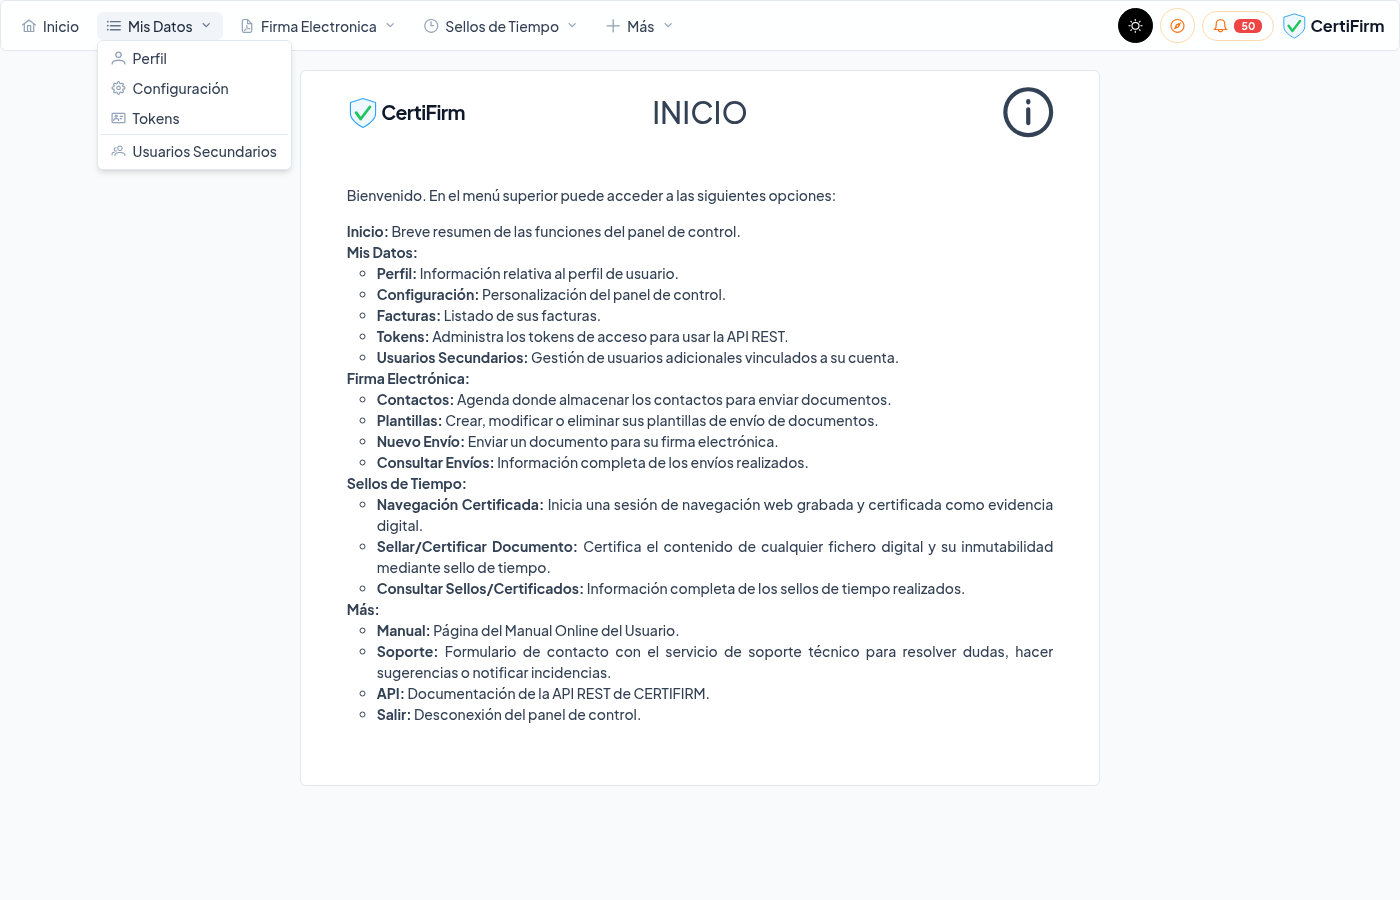Click the Sellos de Tiempo clock icon
The image size is (1400, 900).
click(431, 26)
